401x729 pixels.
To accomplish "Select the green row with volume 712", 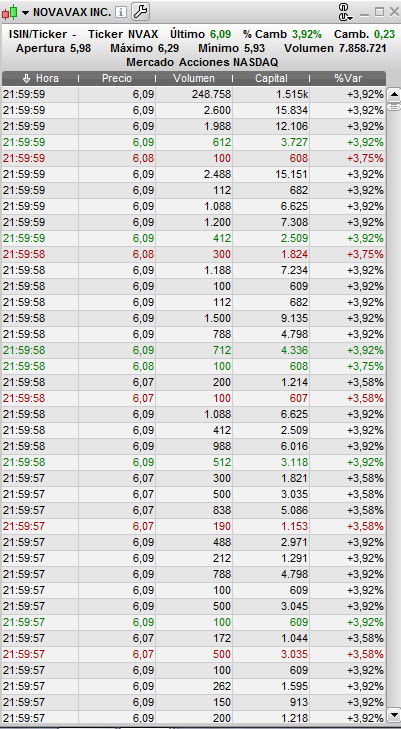I will (194, 350).
